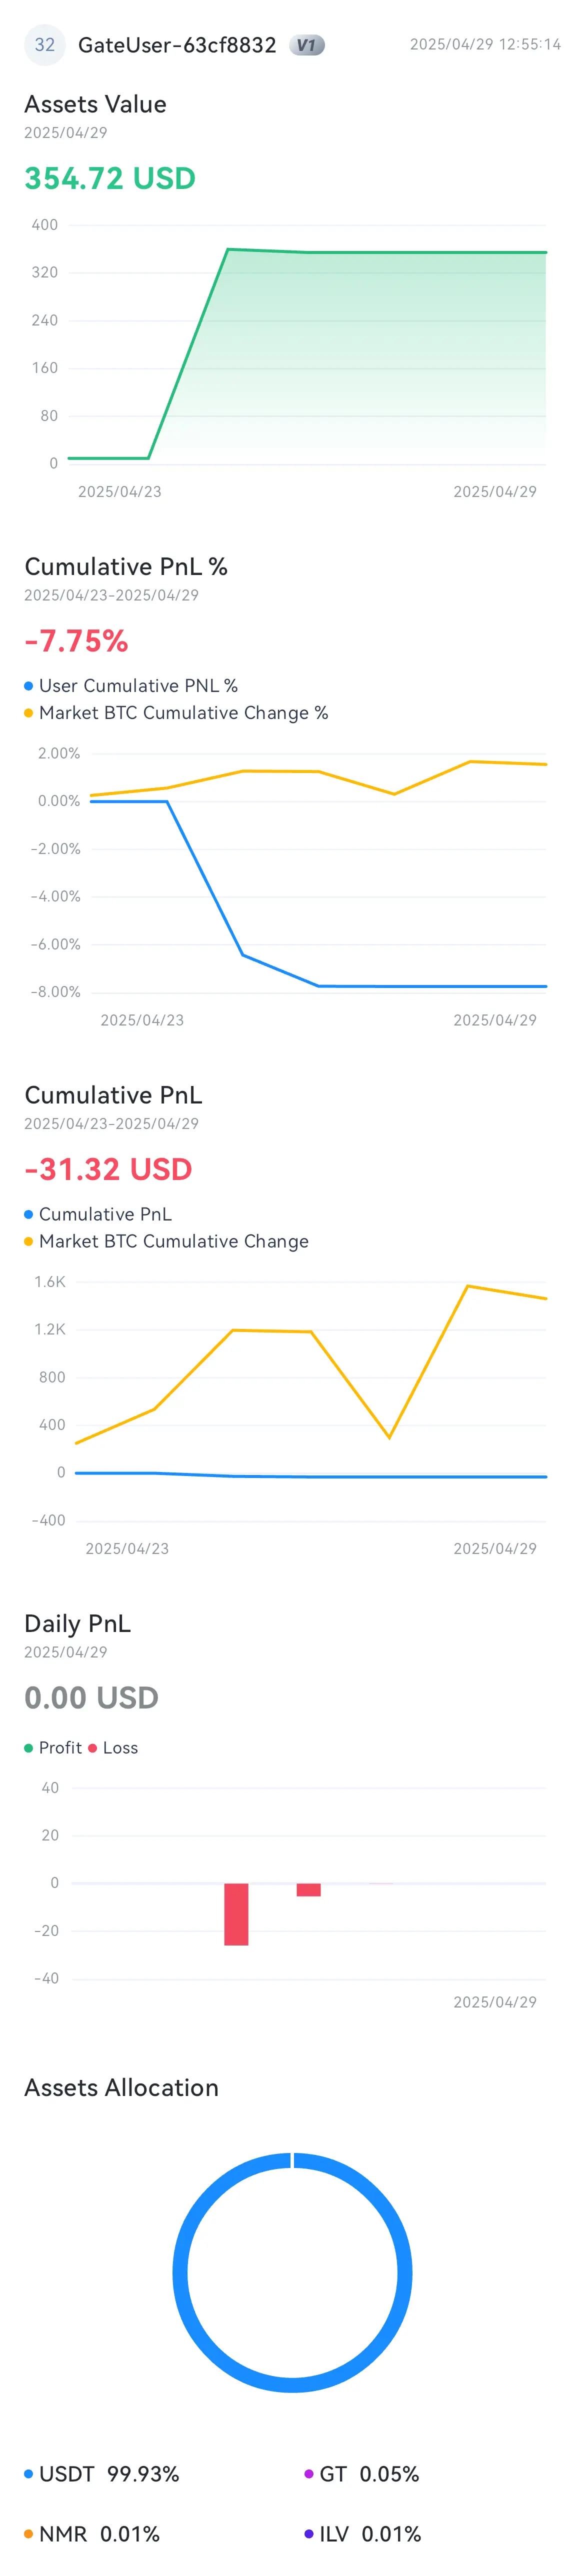This screenshot has width=585, height=2576.
Task: Select the ILV 0.01% allocation entry
Action: 370,2534
